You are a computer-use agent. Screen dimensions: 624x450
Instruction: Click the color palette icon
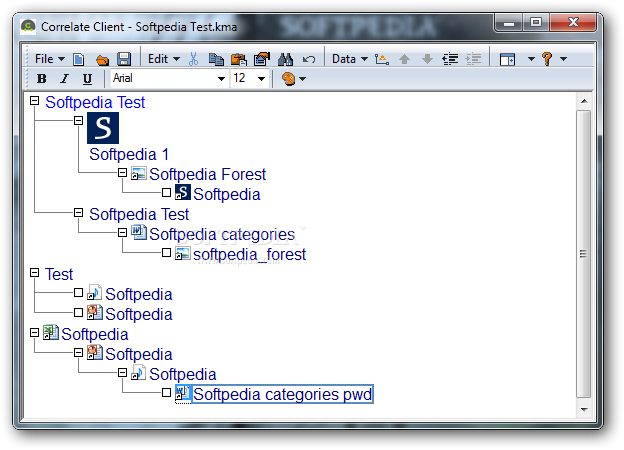289,79
